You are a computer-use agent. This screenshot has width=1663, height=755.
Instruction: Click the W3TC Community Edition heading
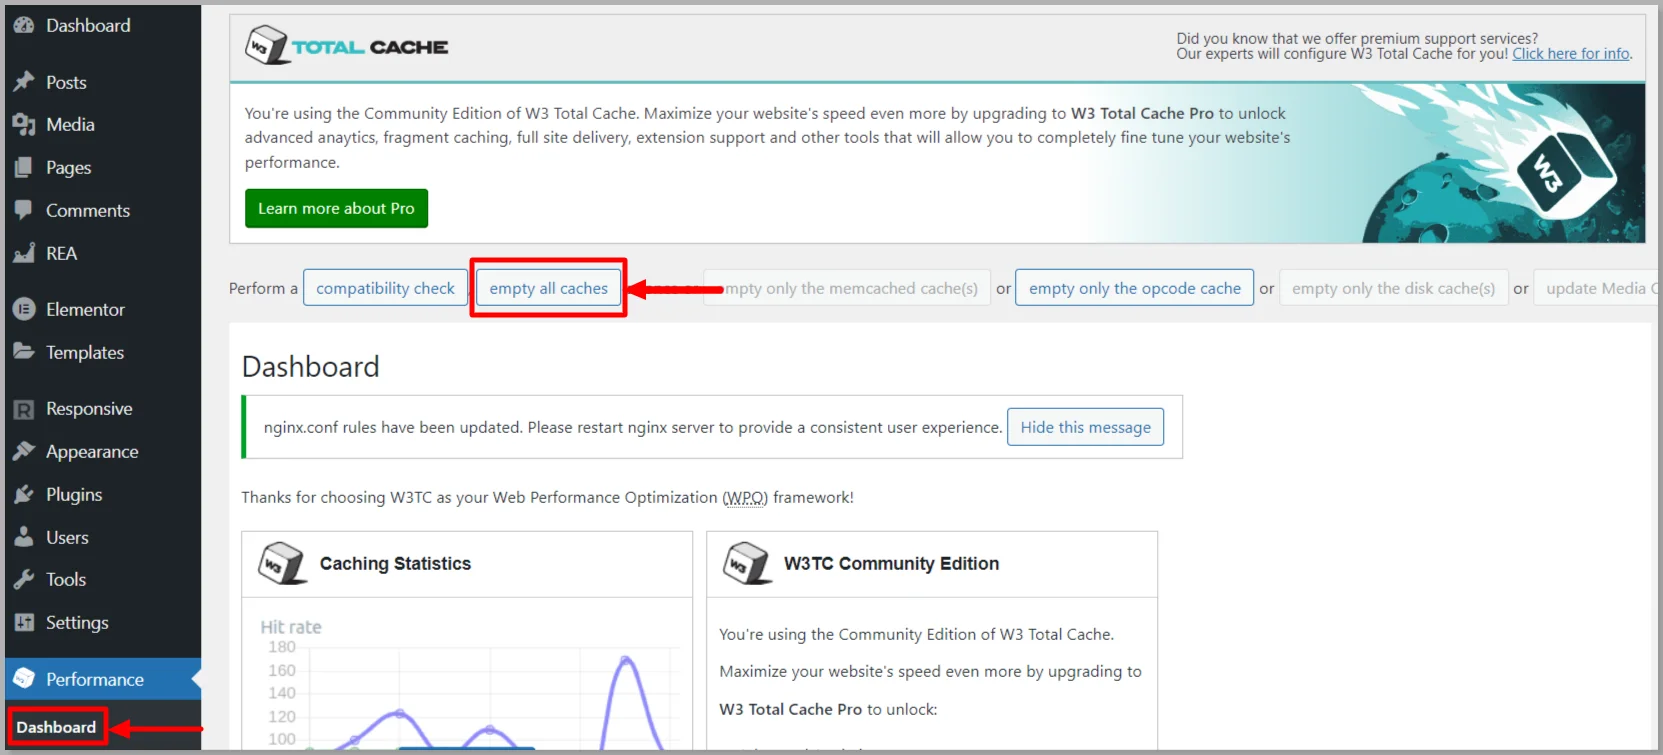[891, 564]
